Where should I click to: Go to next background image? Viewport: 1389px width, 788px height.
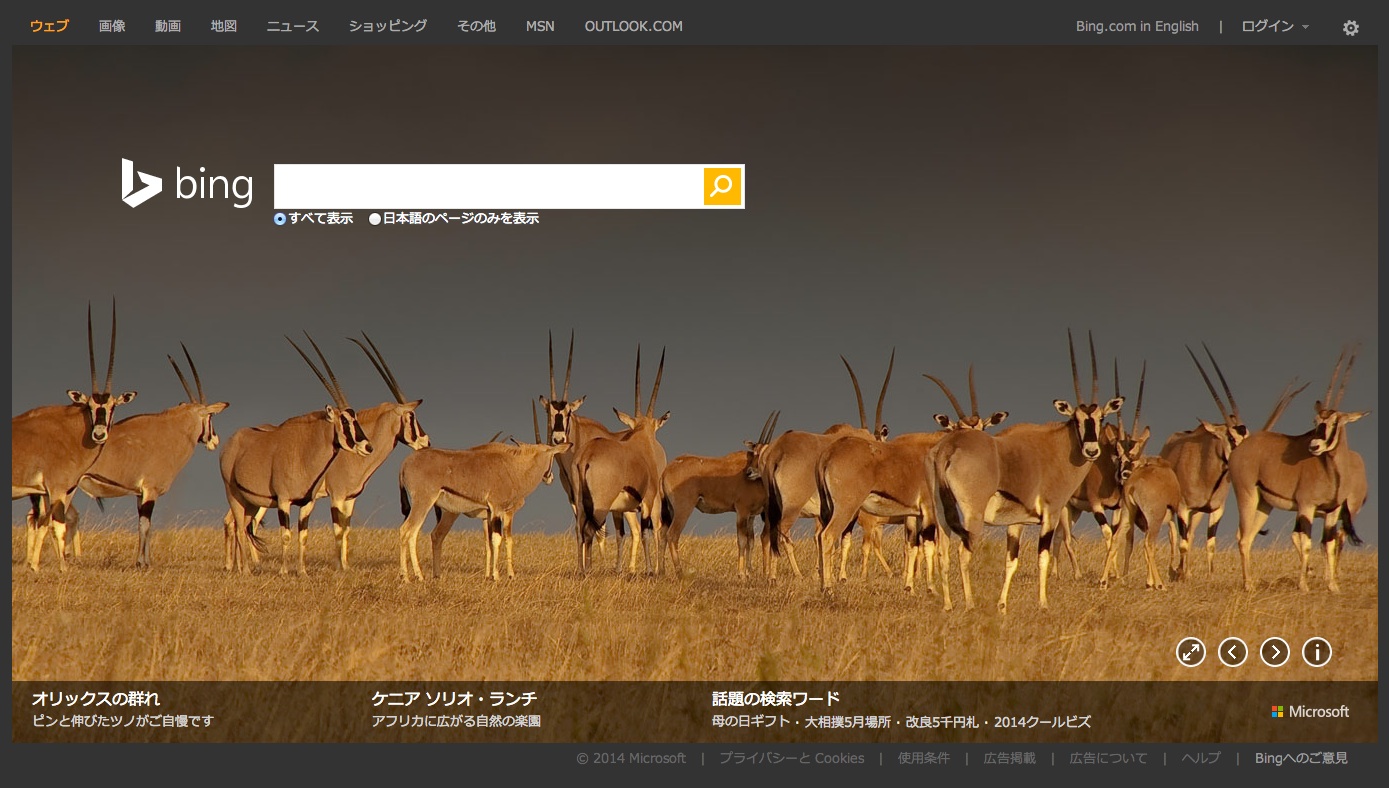pos(1274,652)
